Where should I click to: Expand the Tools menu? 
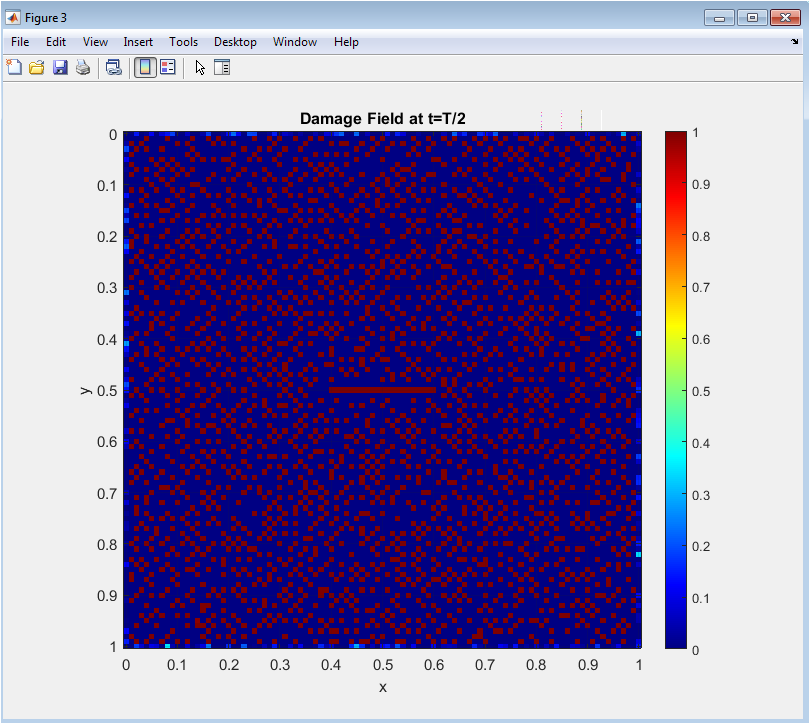click(x=183, y=42)
